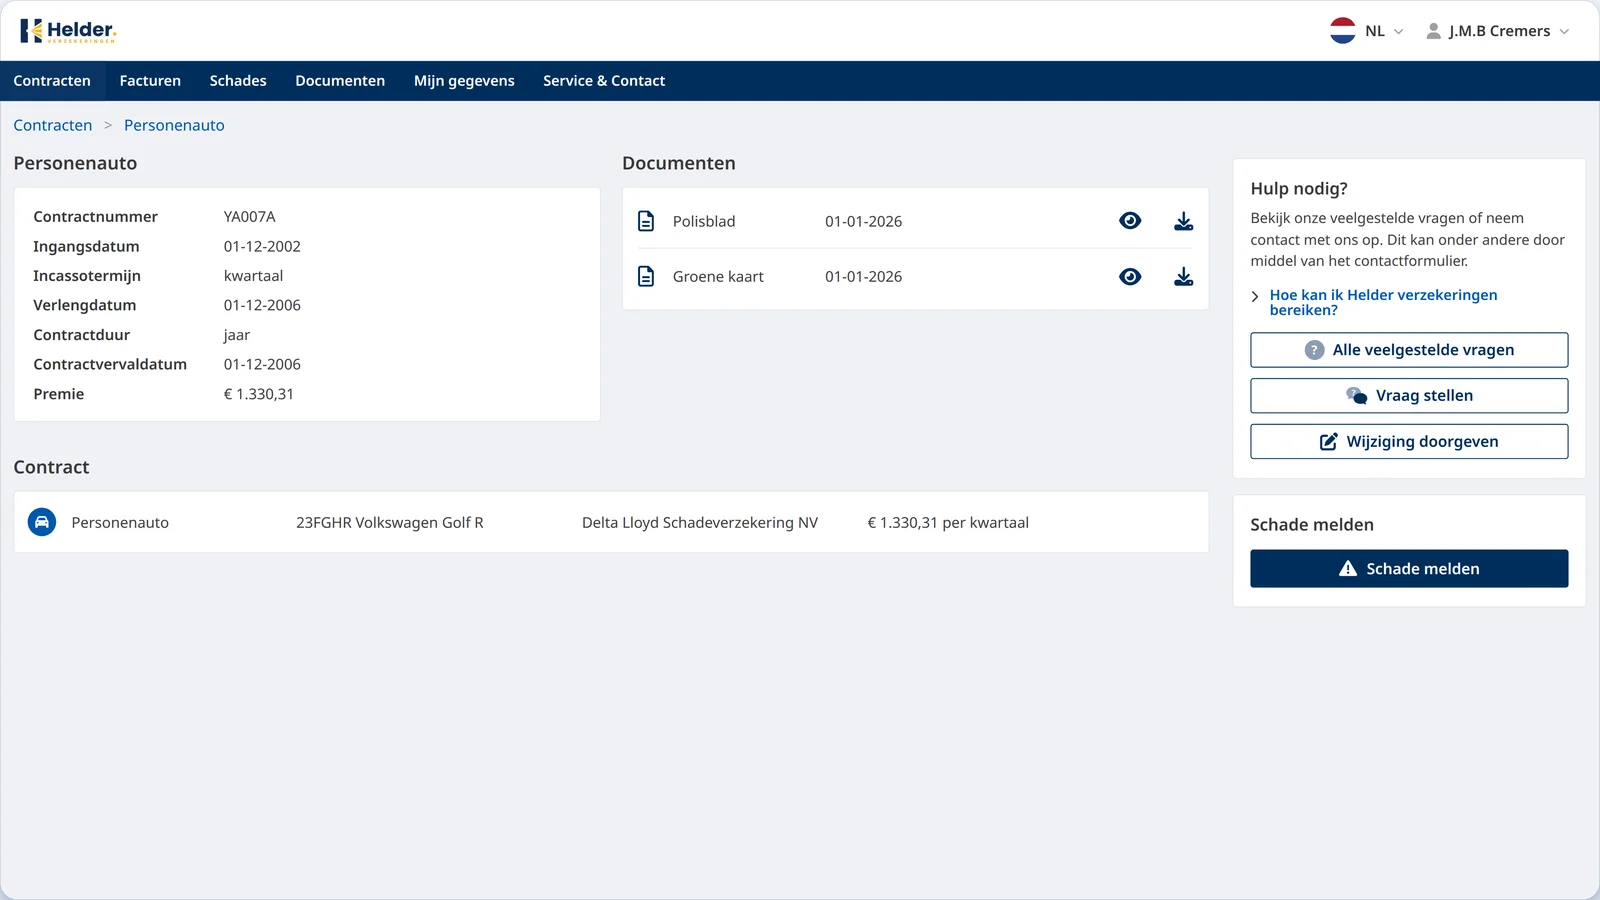Open the 23FGHR Volkswagen Golf R contract row
The width and height of the screenshot is (1600, 900).
pyautogui.click(x=611, y=522)
